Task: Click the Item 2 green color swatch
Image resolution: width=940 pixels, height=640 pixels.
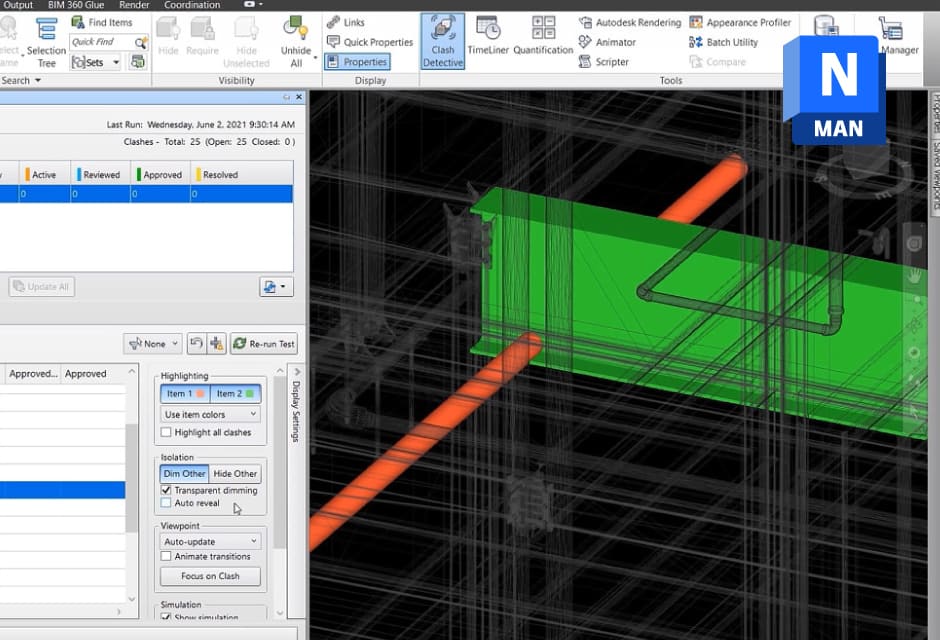Action: [x=251, y=393]
